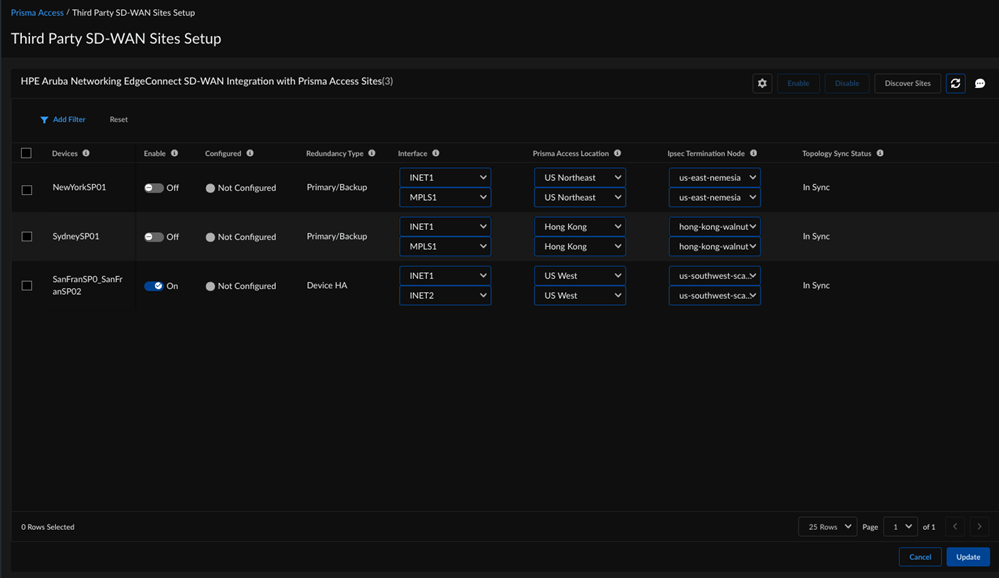Open the table settings gear icon
Viewport: 1000px width, 578px height.
click(x=762, y=83)
